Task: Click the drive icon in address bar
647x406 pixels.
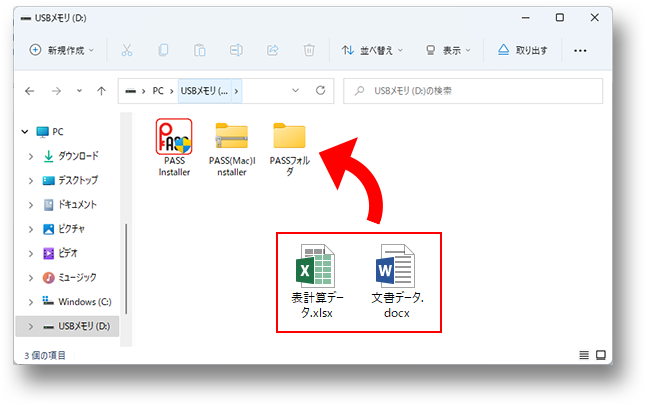Action: tap(131, 91)
